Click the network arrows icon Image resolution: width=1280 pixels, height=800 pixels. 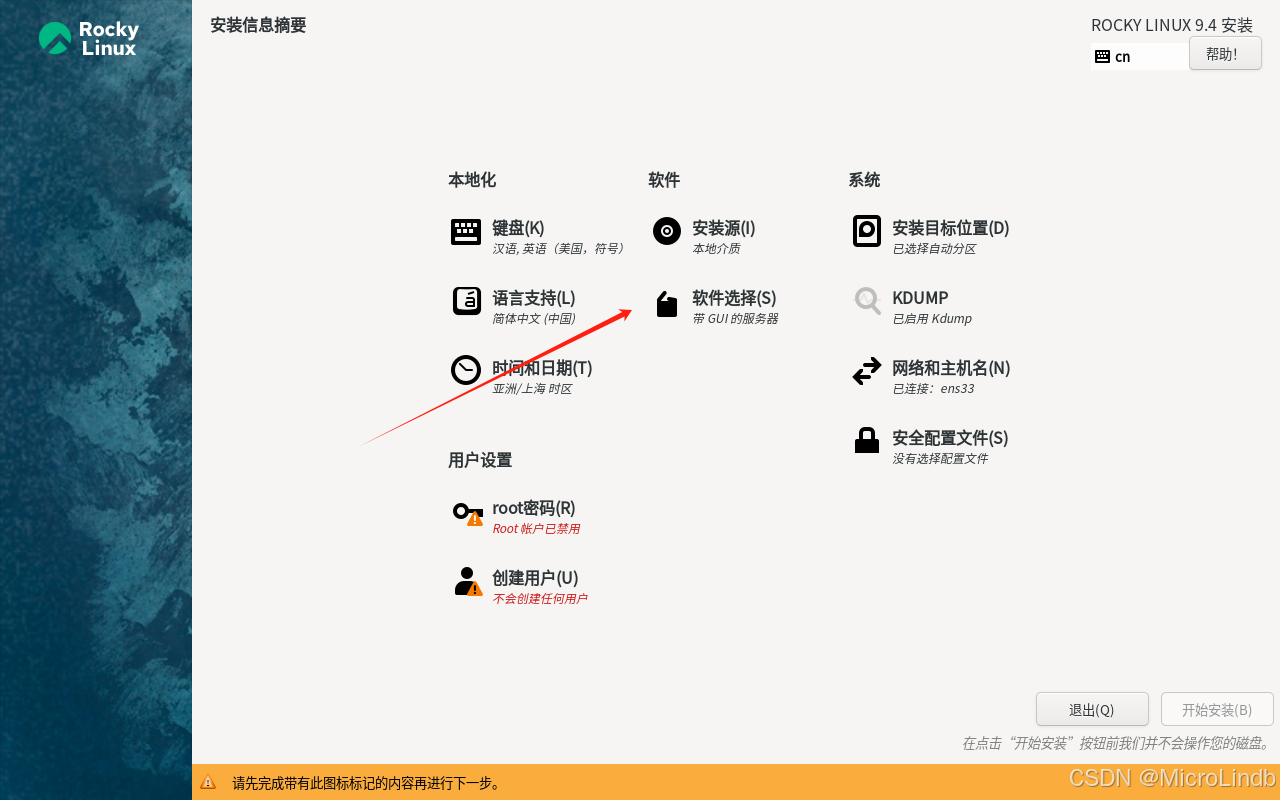[867, 371]
